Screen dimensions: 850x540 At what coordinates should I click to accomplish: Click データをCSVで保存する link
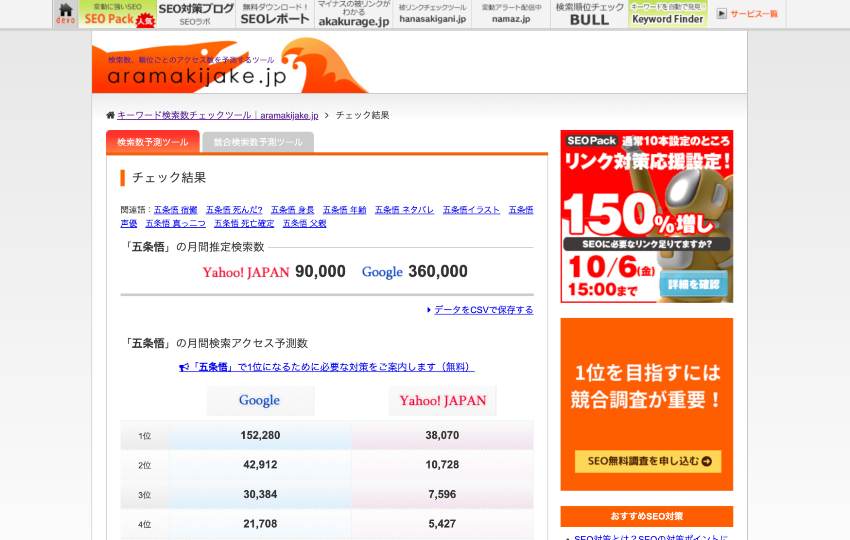484,310
